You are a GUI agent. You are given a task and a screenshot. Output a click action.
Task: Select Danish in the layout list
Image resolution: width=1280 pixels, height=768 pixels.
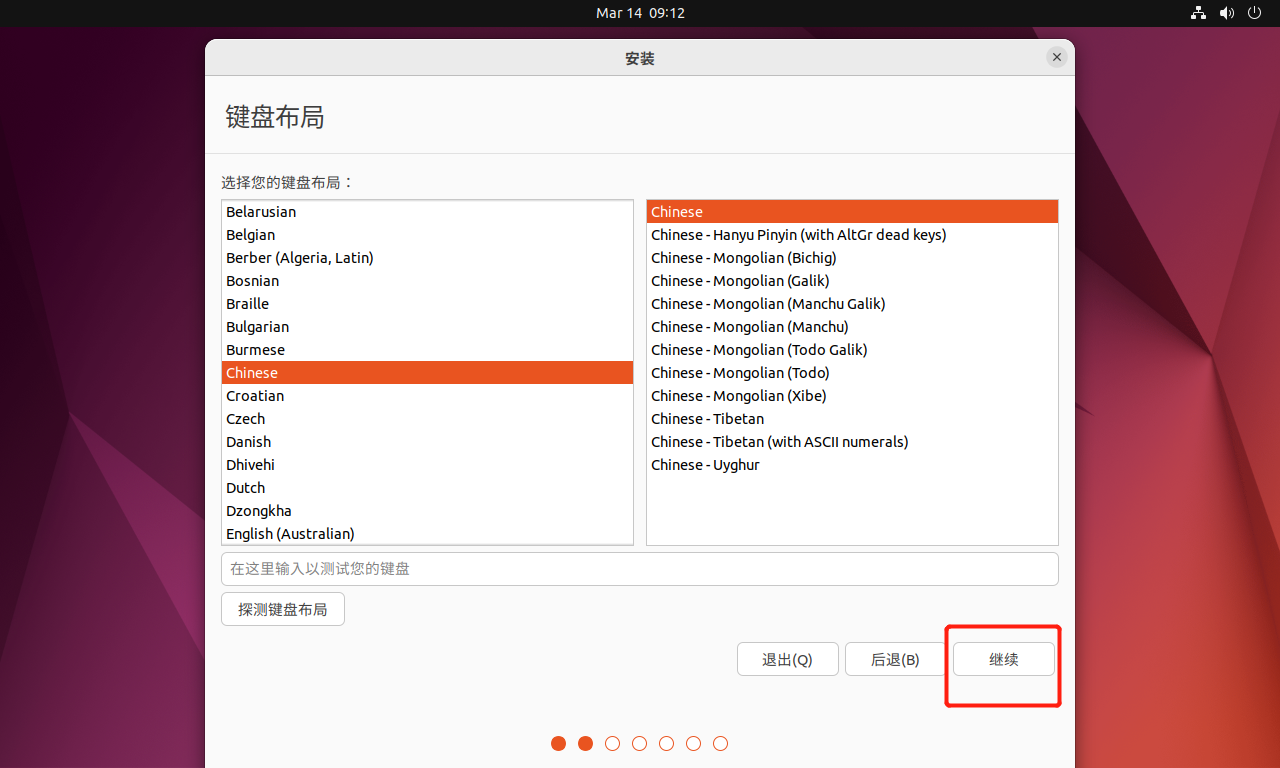click(x=427, y=442)
